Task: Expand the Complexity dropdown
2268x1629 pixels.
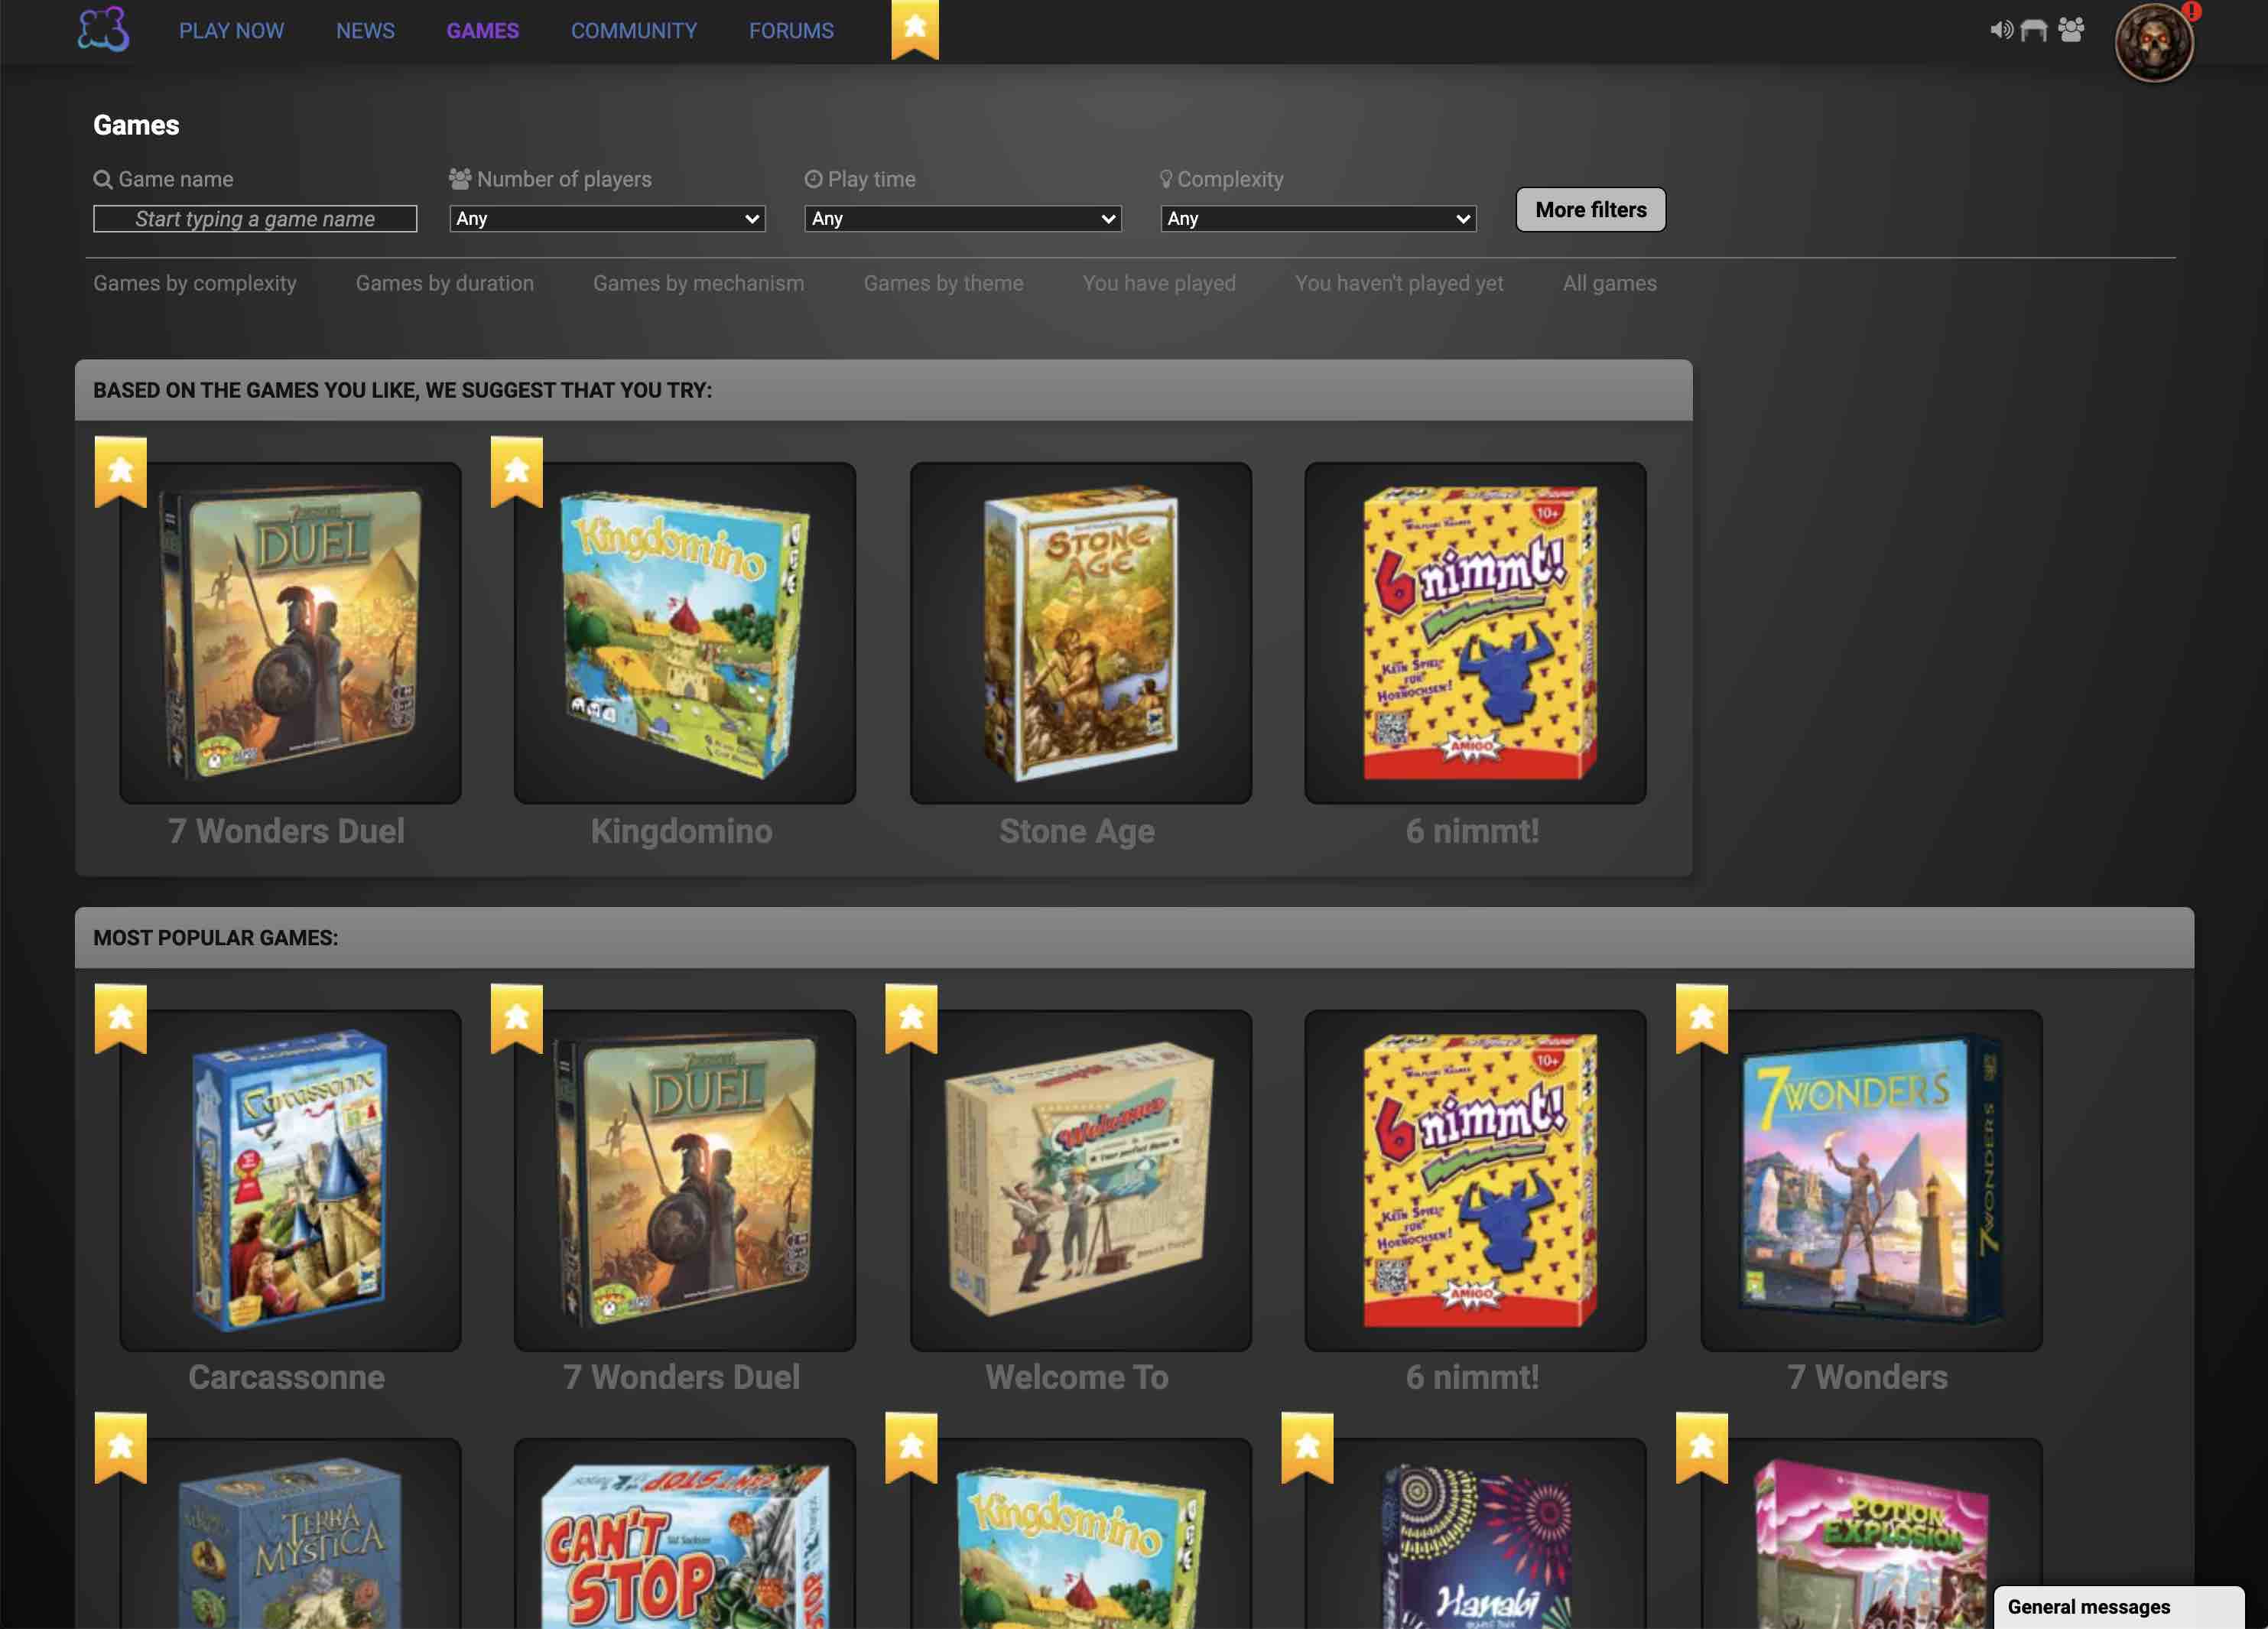Action: [1318, 219]
